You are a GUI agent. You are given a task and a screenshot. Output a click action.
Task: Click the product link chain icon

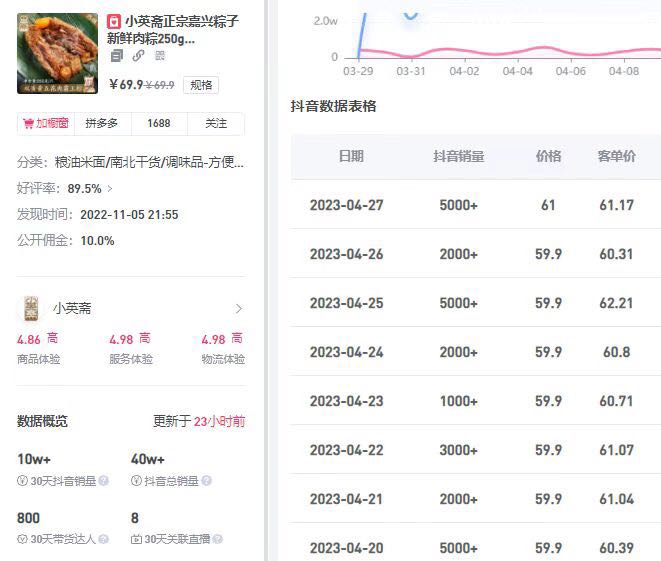[138, 56]
